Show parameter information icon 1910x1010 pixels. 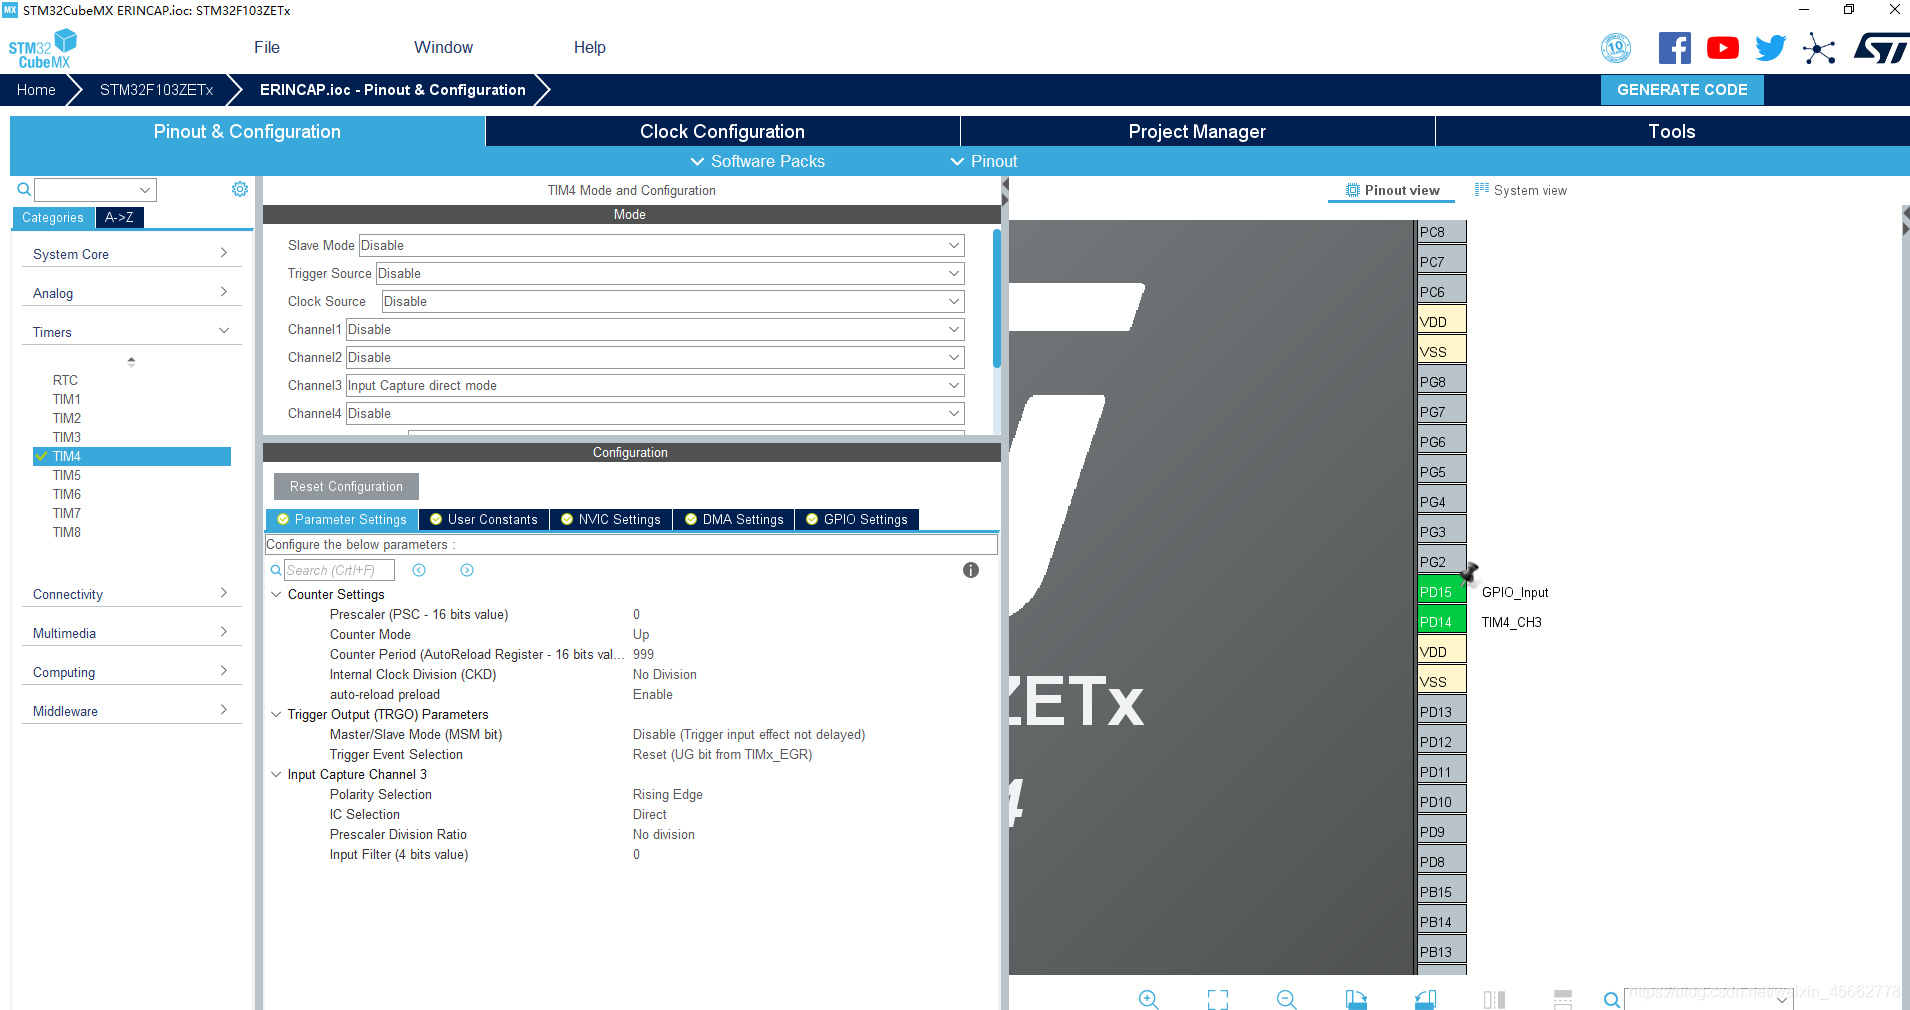coord(971,570)
